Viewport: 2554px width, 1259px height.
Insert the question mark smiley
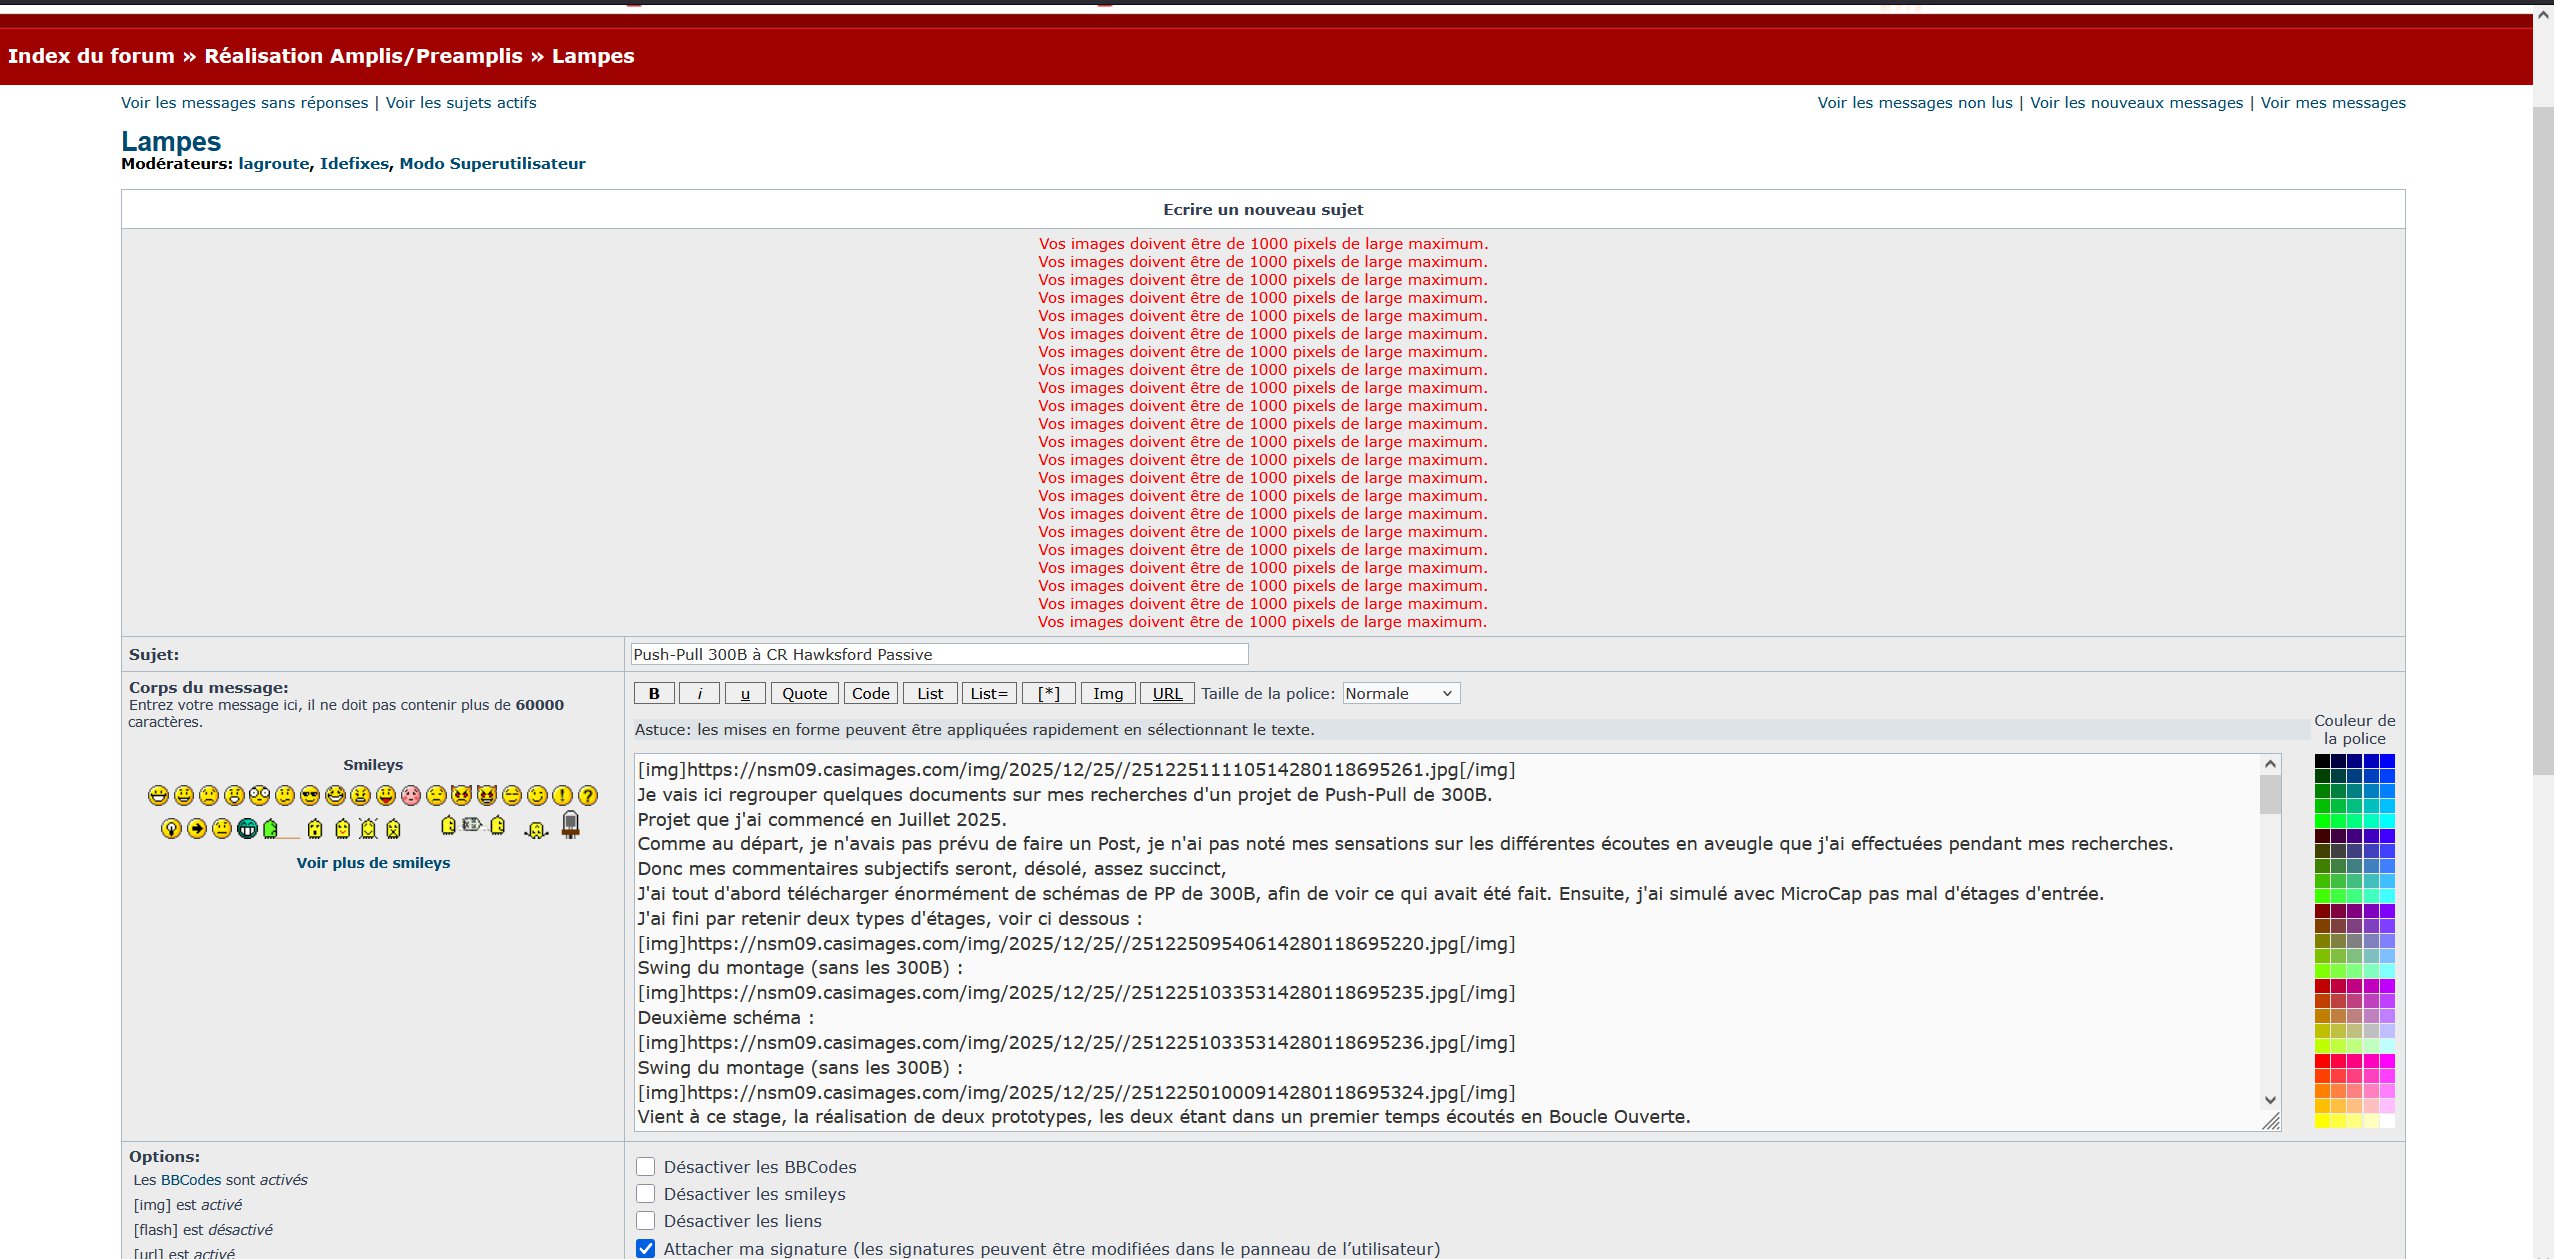tap(588, 796)
